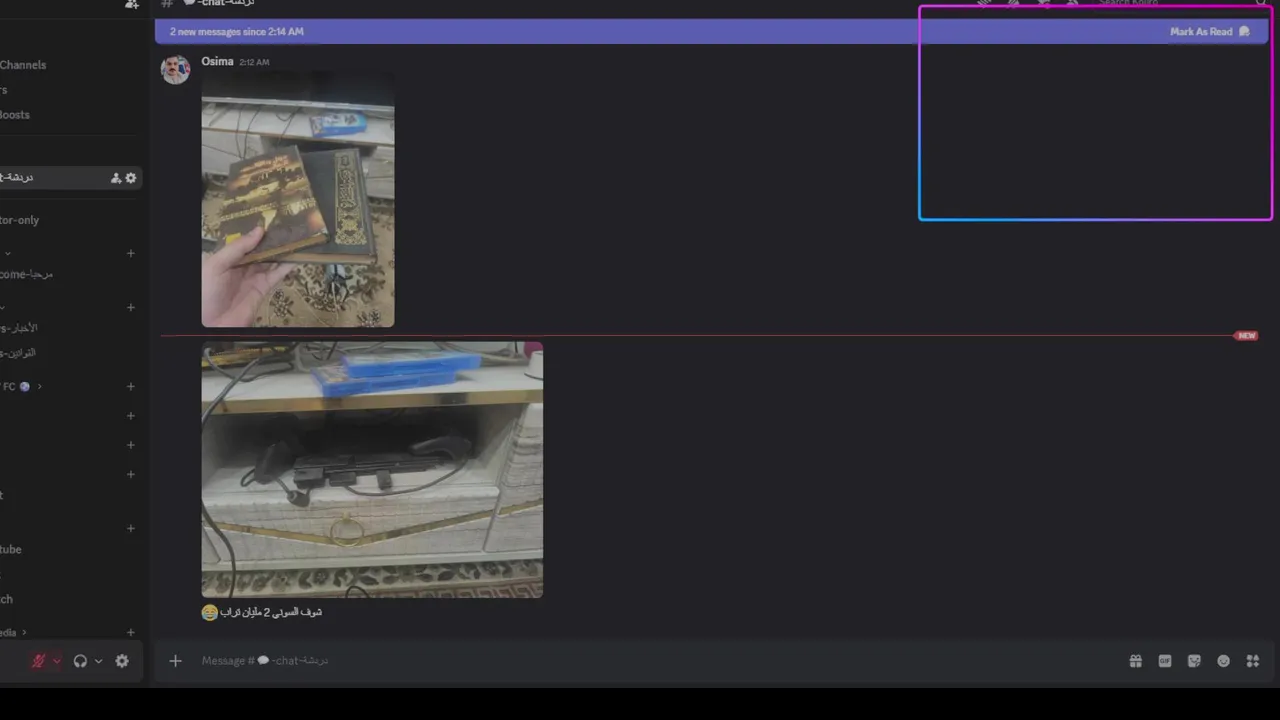
Task: Open edit channel gear on active chat channel
Action: [131, 178]
